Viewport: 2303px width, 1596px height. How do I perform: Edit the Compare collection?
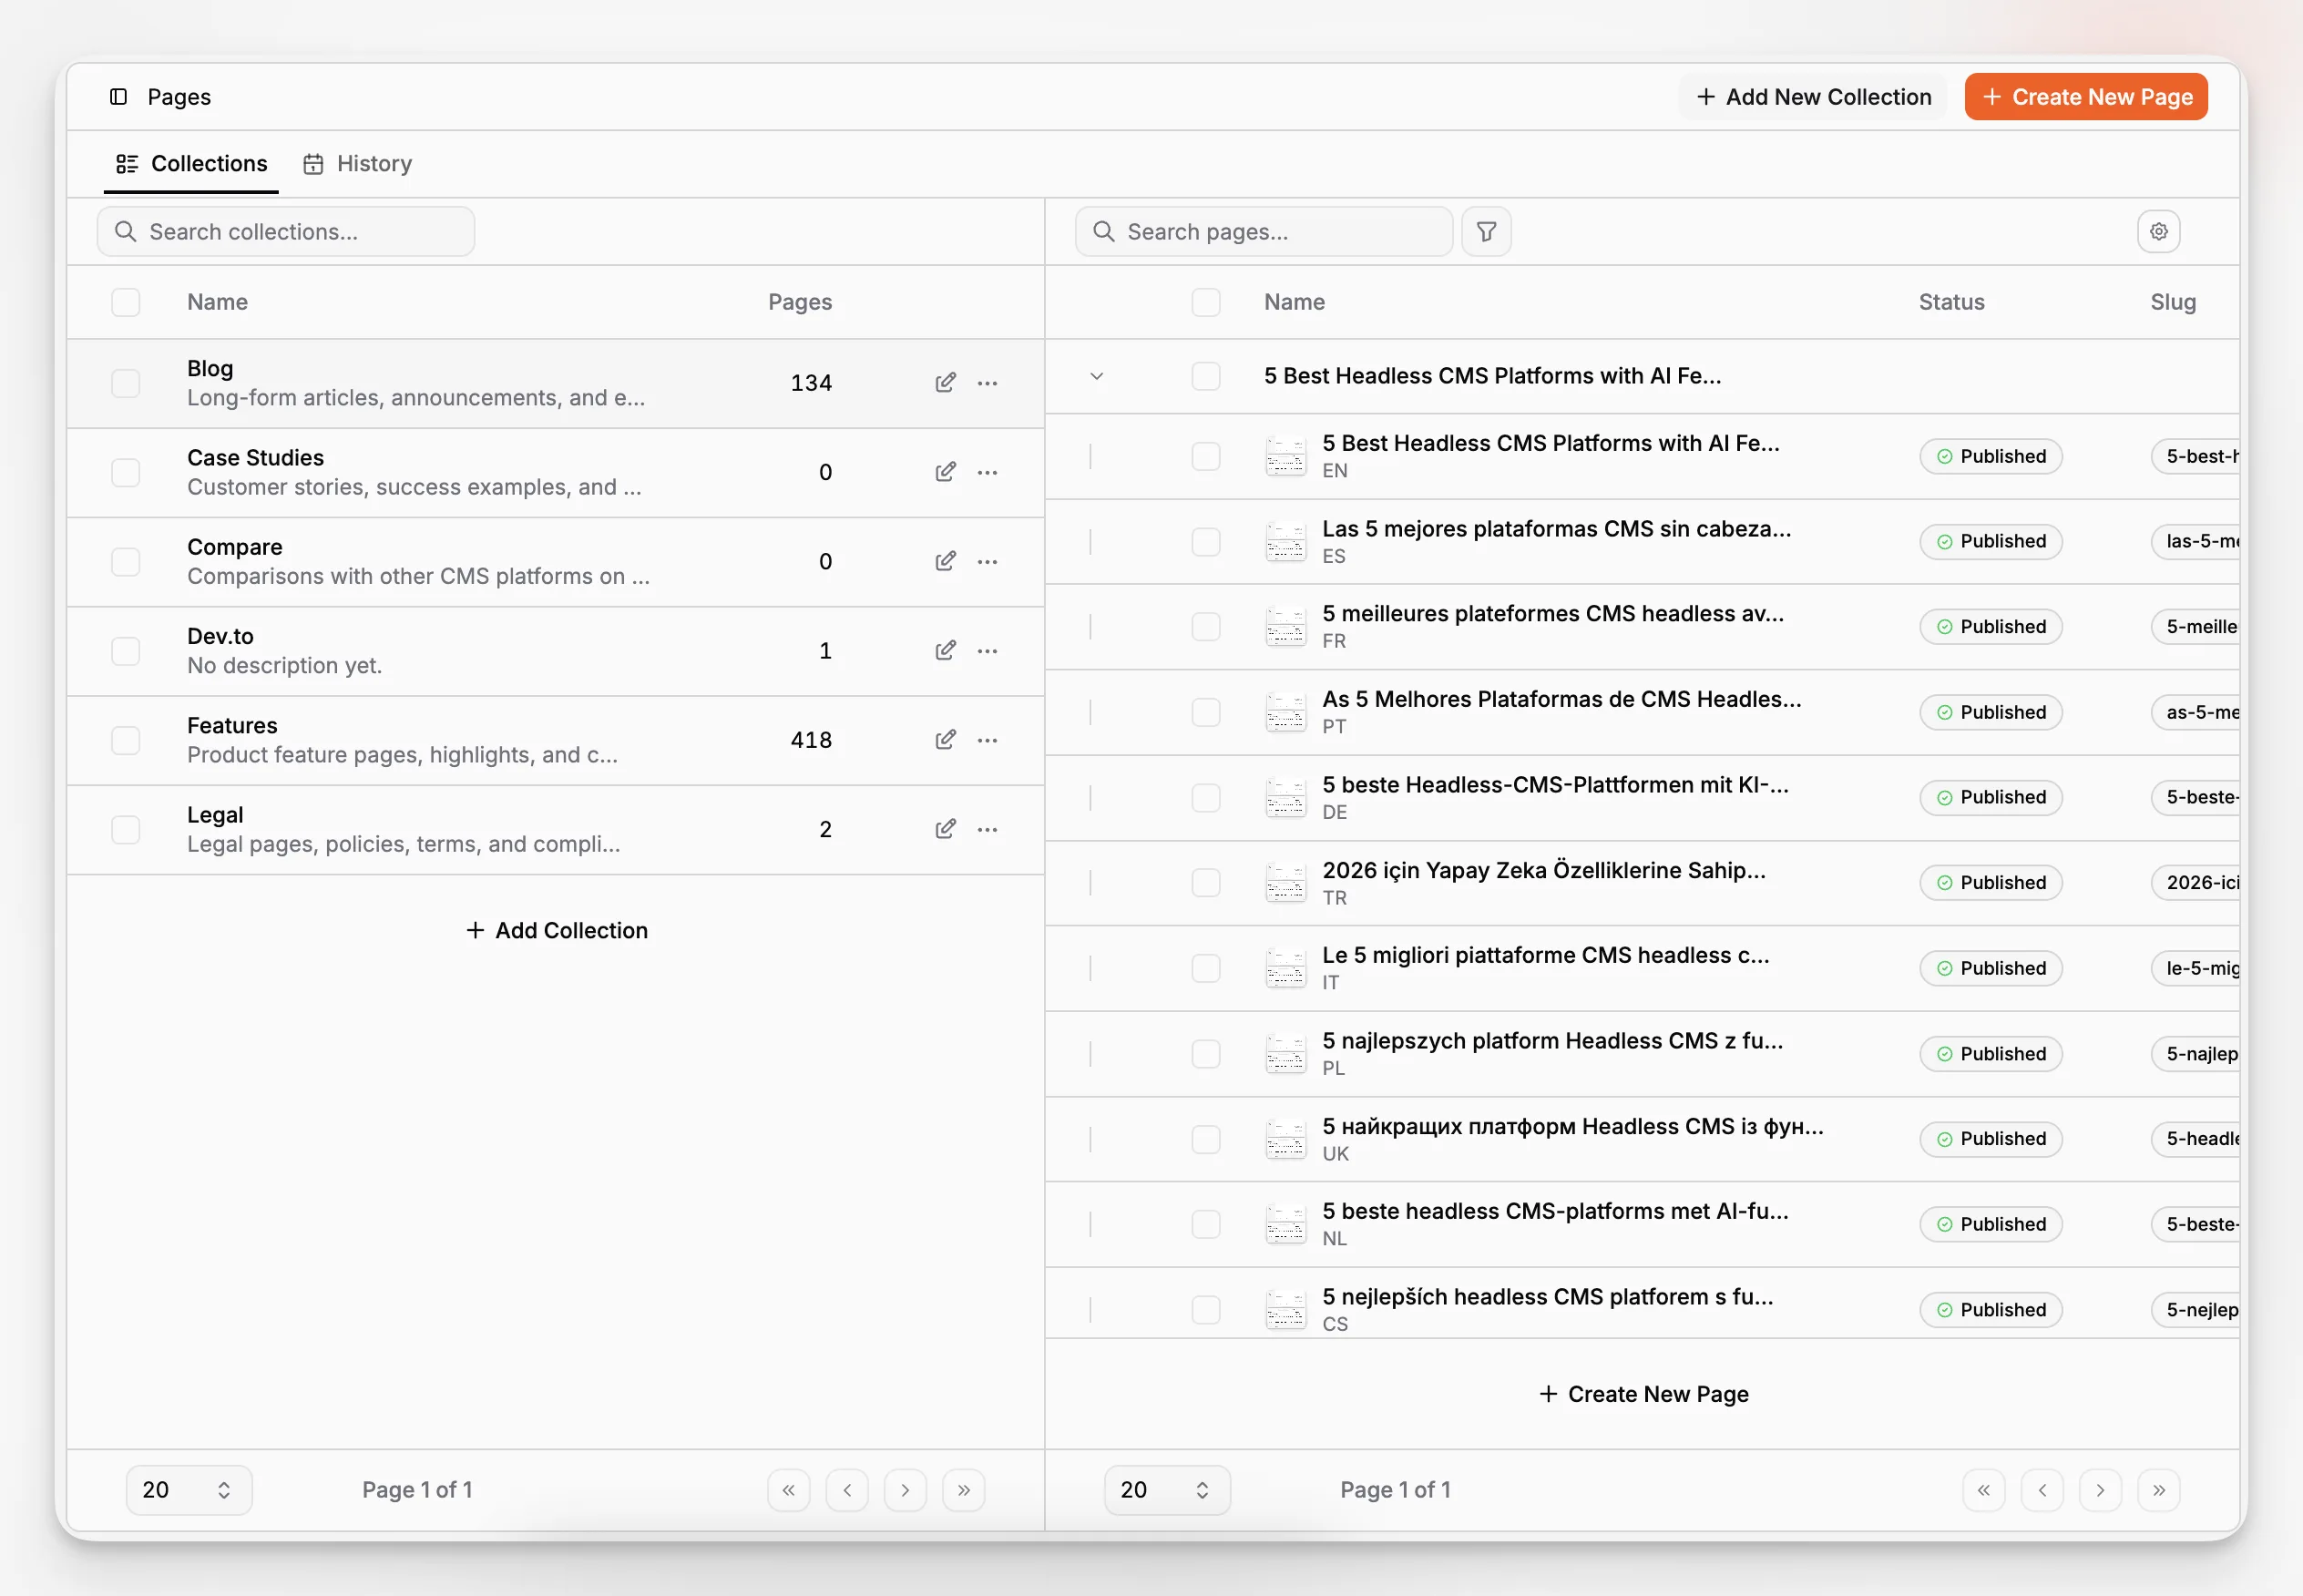click(945, 561)
